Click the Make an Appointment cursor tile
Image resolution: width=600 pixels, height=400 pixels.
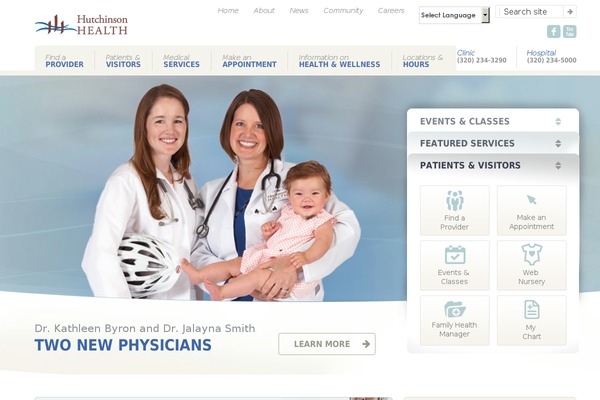coord(532,211)
